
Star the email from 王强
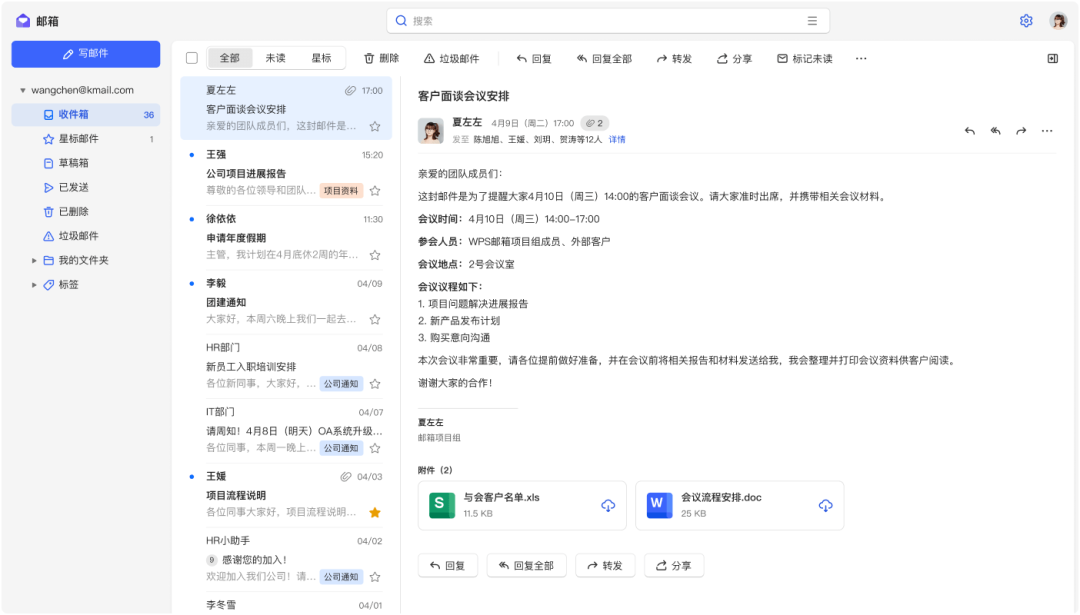click(x=375, y=191)
